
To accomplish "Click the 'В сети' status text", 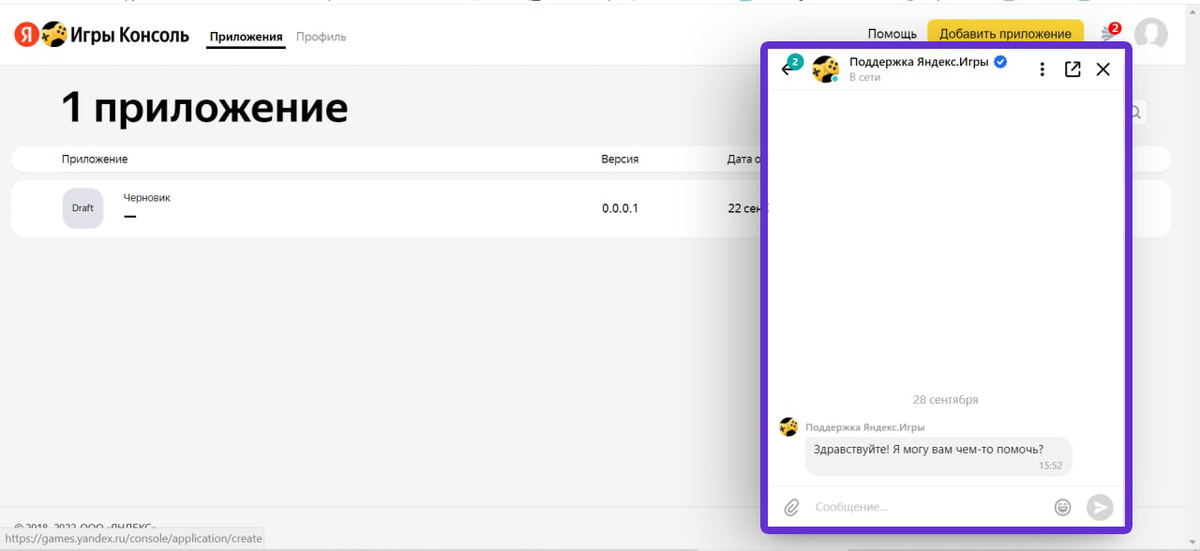I will click(x=865, y=77).
